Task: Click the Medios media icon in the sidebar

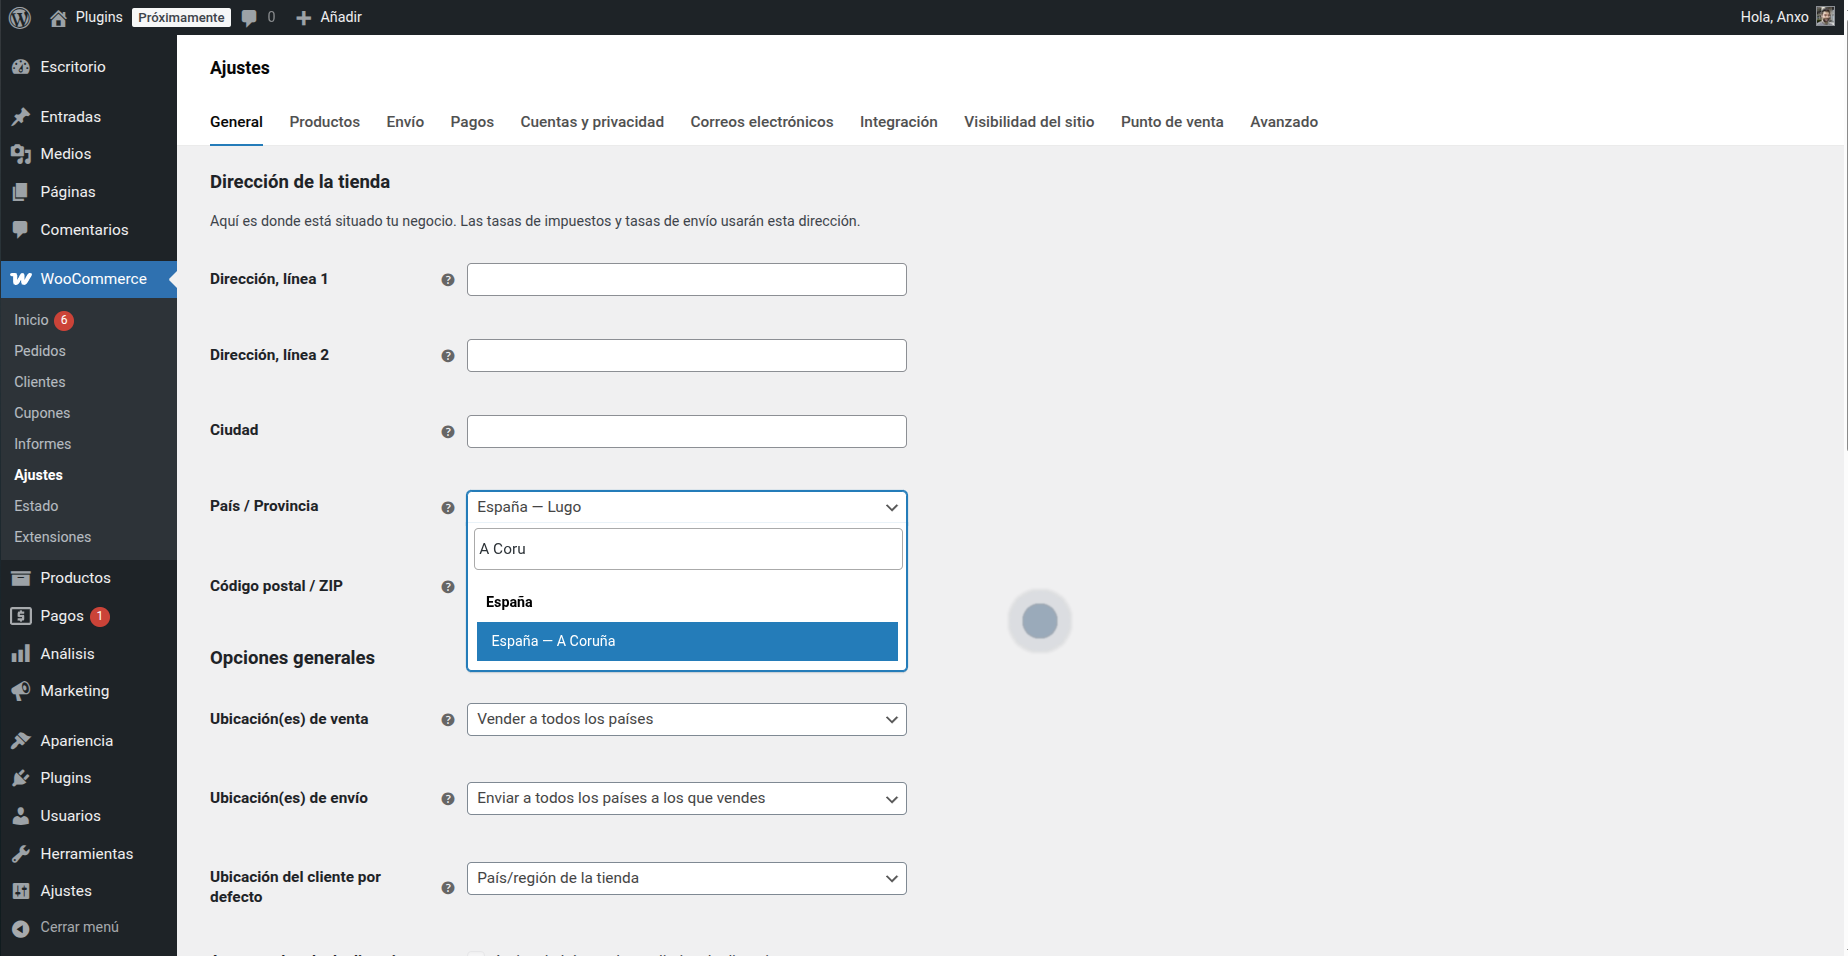Action: [22, 154]
